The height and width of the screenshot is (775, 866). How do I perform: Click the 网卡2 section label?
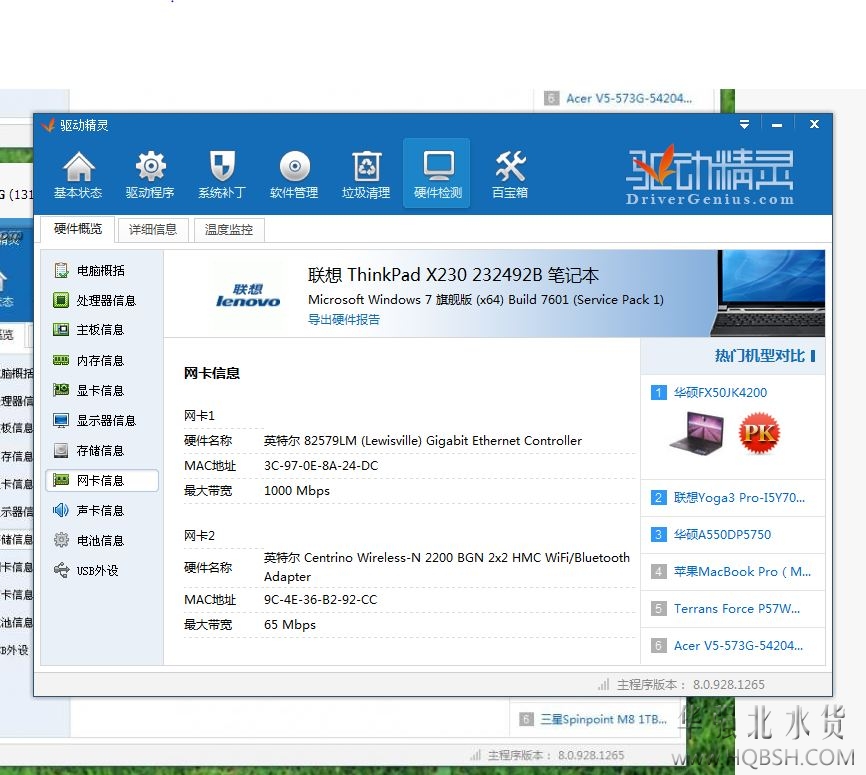pyautogui.click(x=199, y=536)
